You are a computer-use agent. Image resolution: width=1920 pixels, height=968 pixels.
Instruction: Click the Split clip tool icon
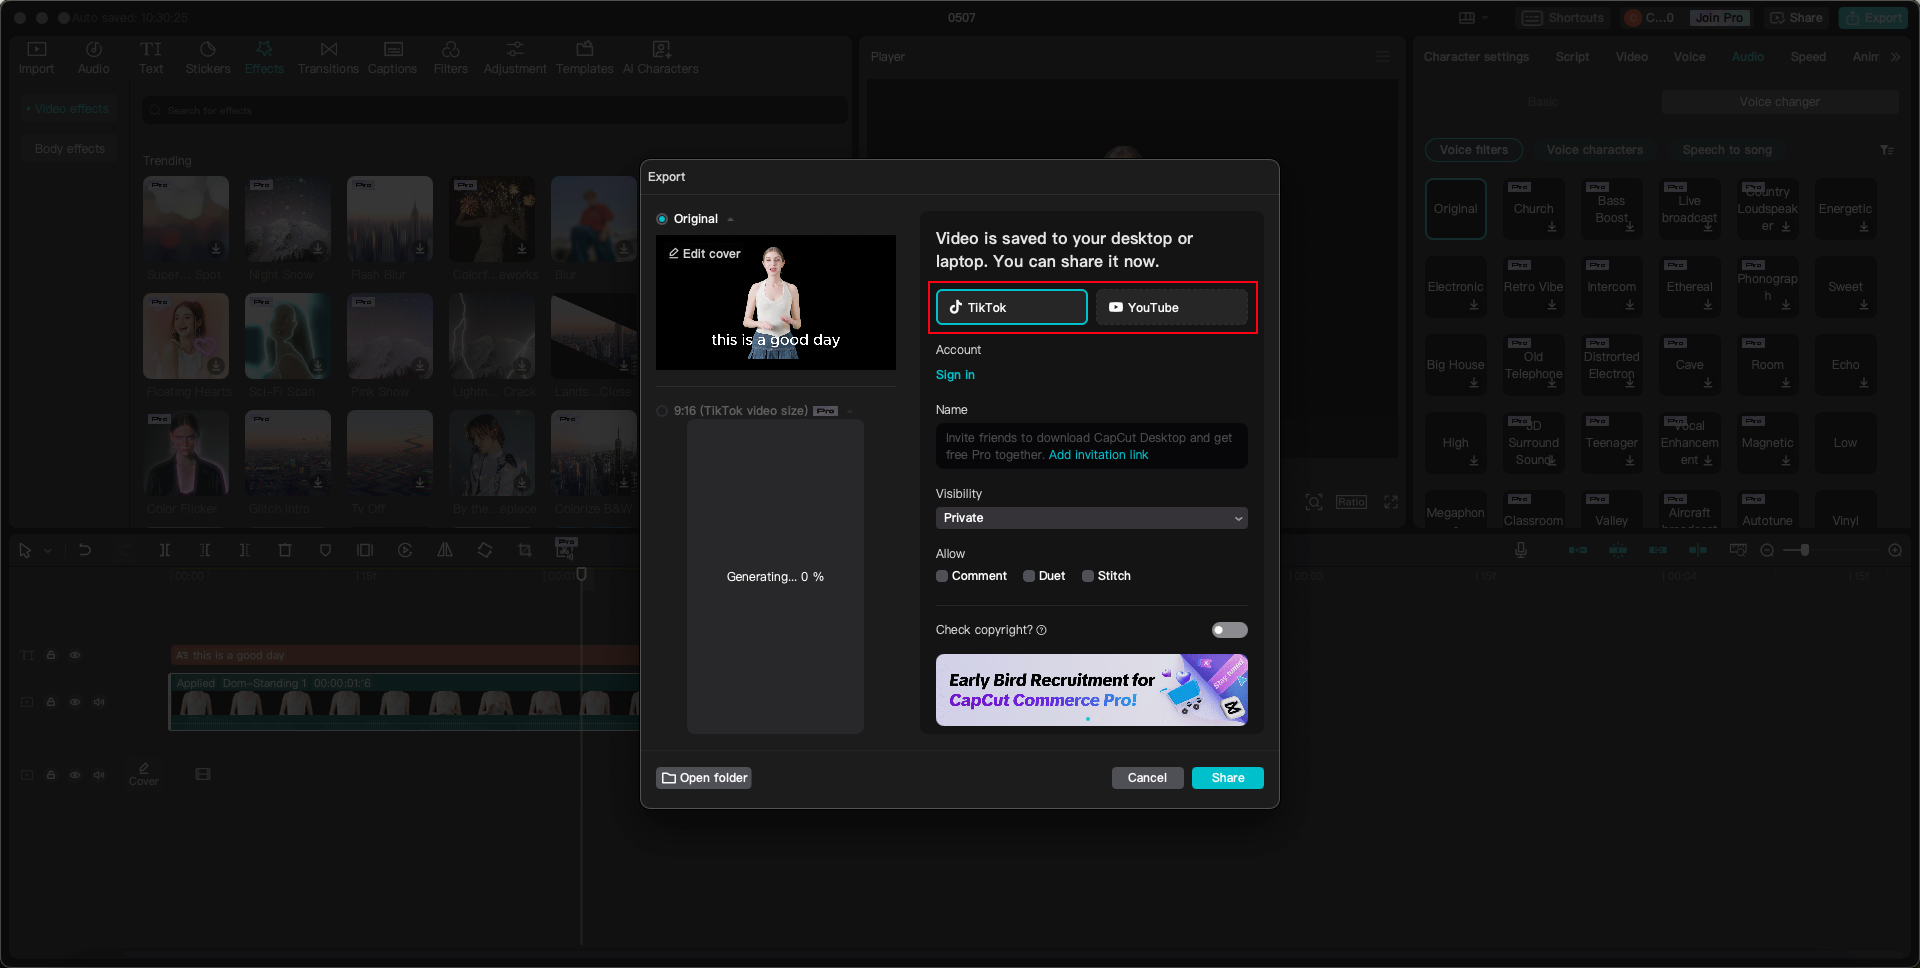point(165,550)
